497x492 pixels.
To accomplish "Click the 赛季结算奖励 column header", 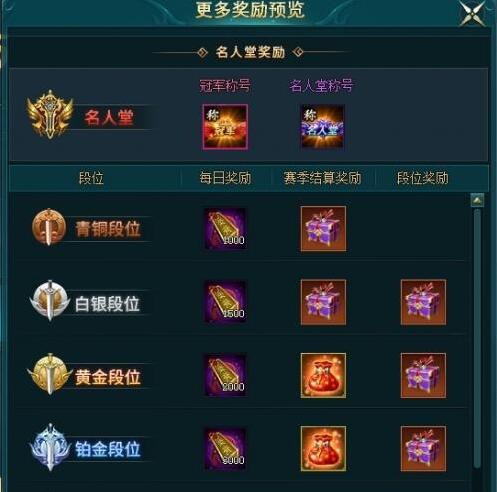I will point(322,178).
